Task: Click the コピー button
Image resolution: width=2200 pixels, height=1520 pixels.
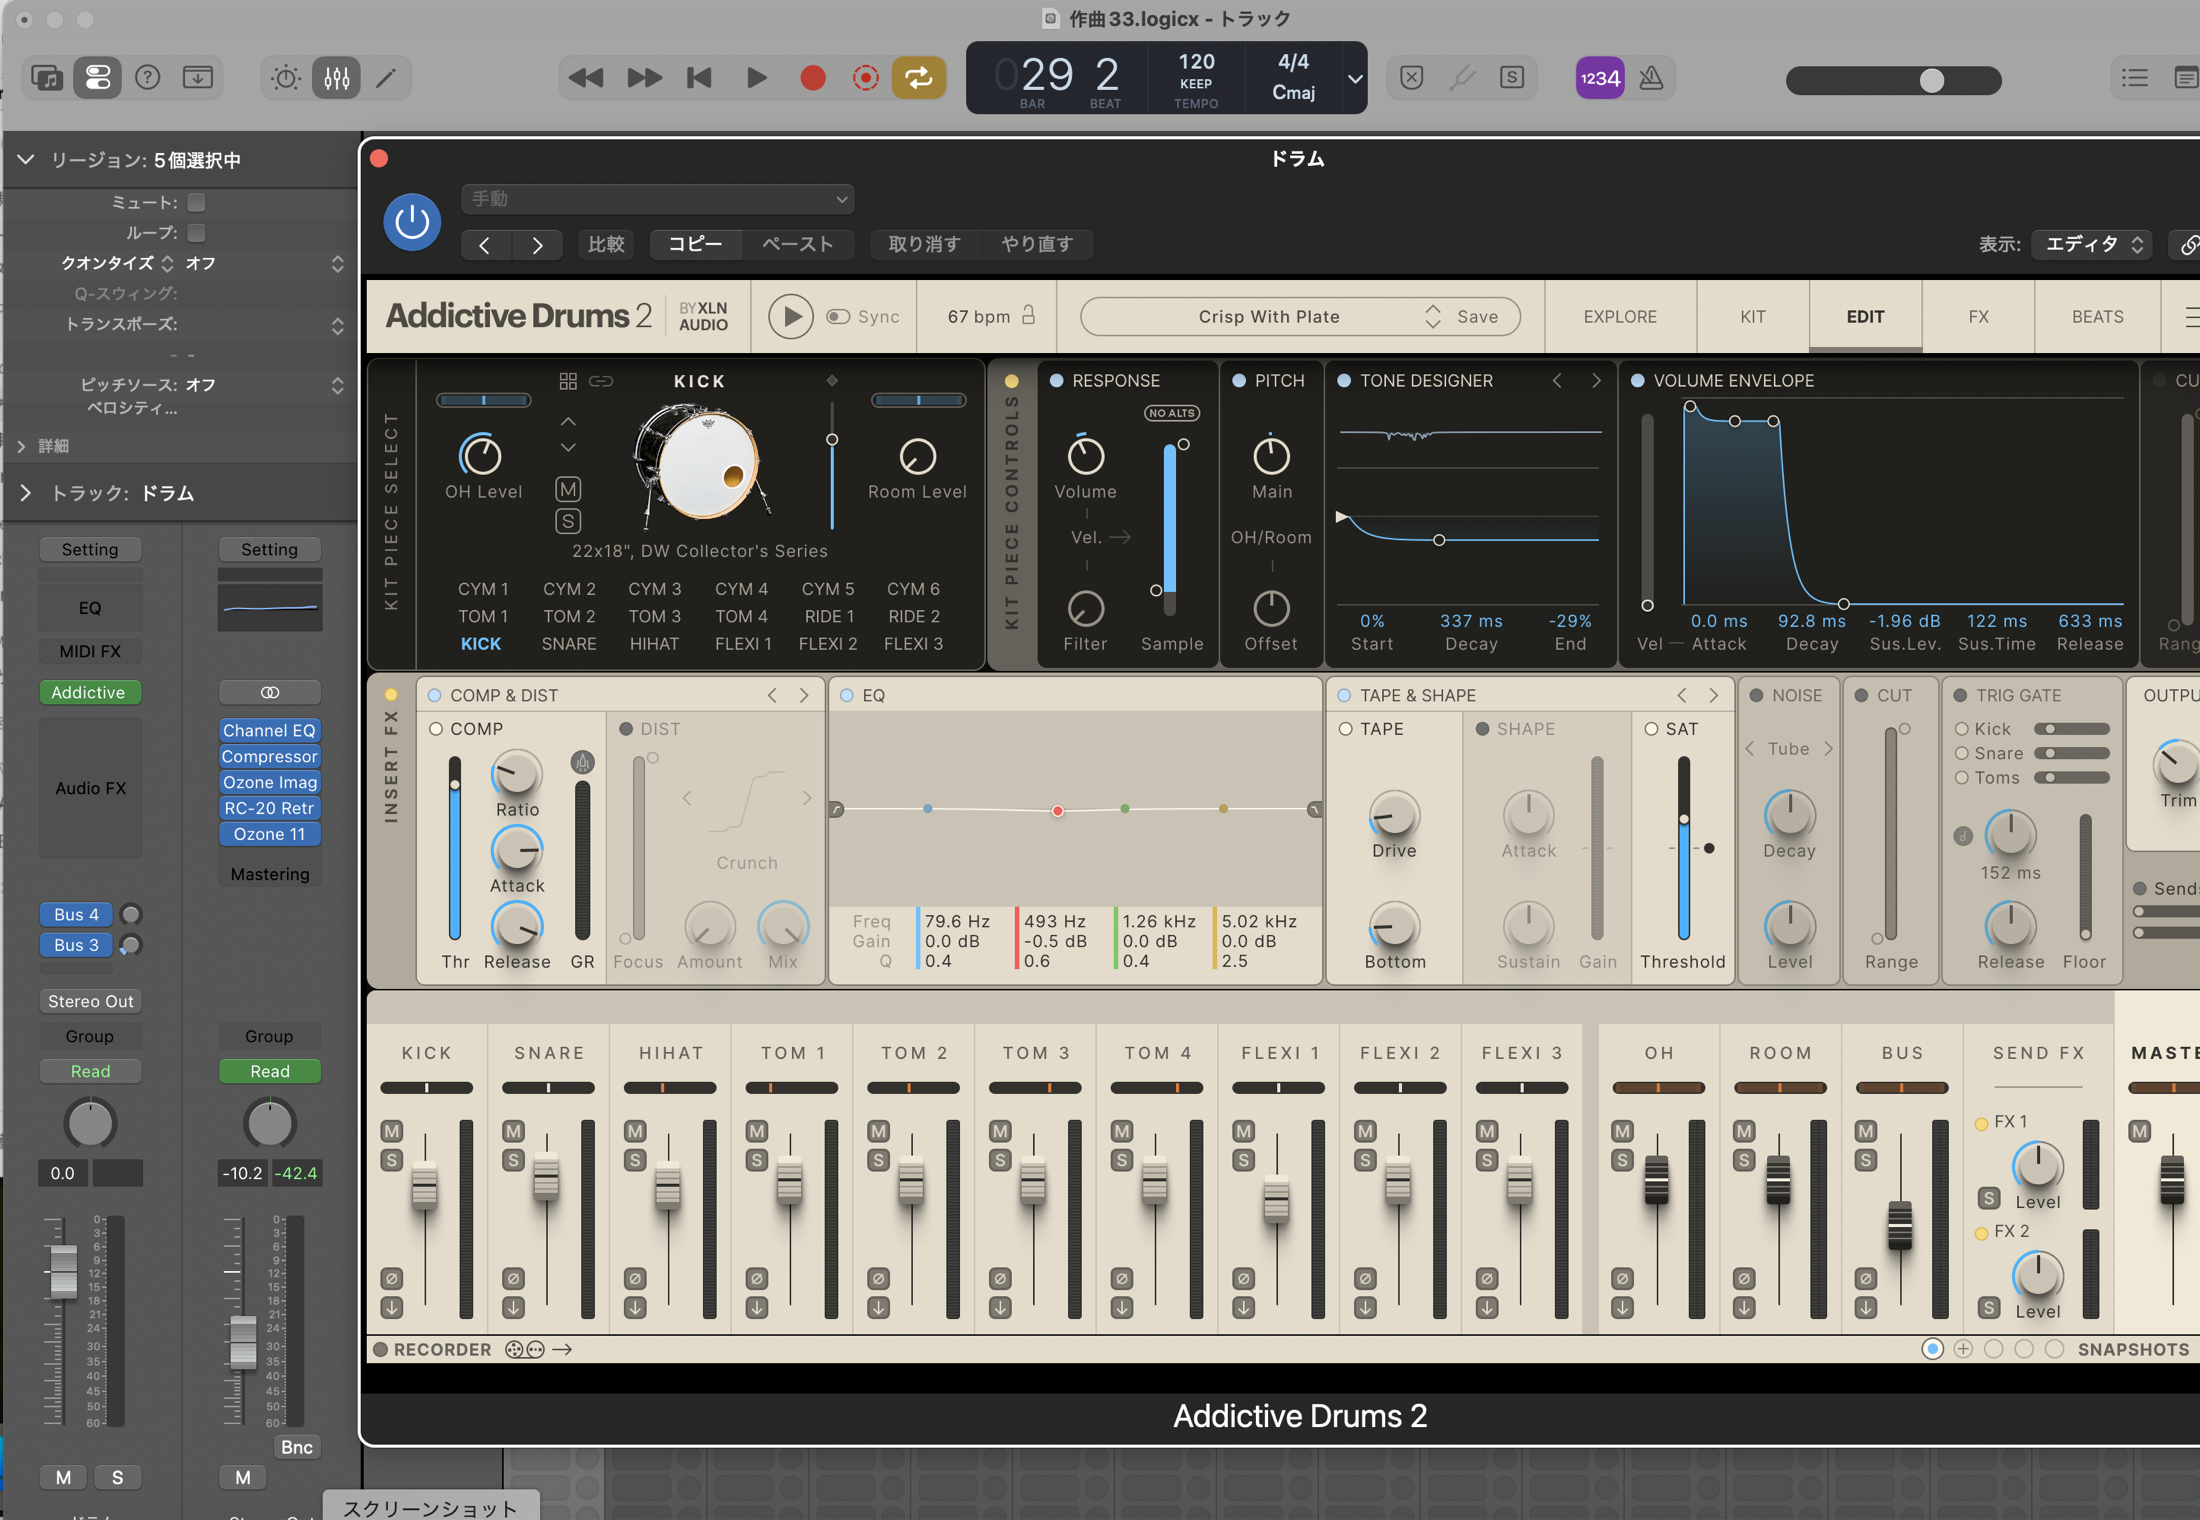Action: coord(696,244)
